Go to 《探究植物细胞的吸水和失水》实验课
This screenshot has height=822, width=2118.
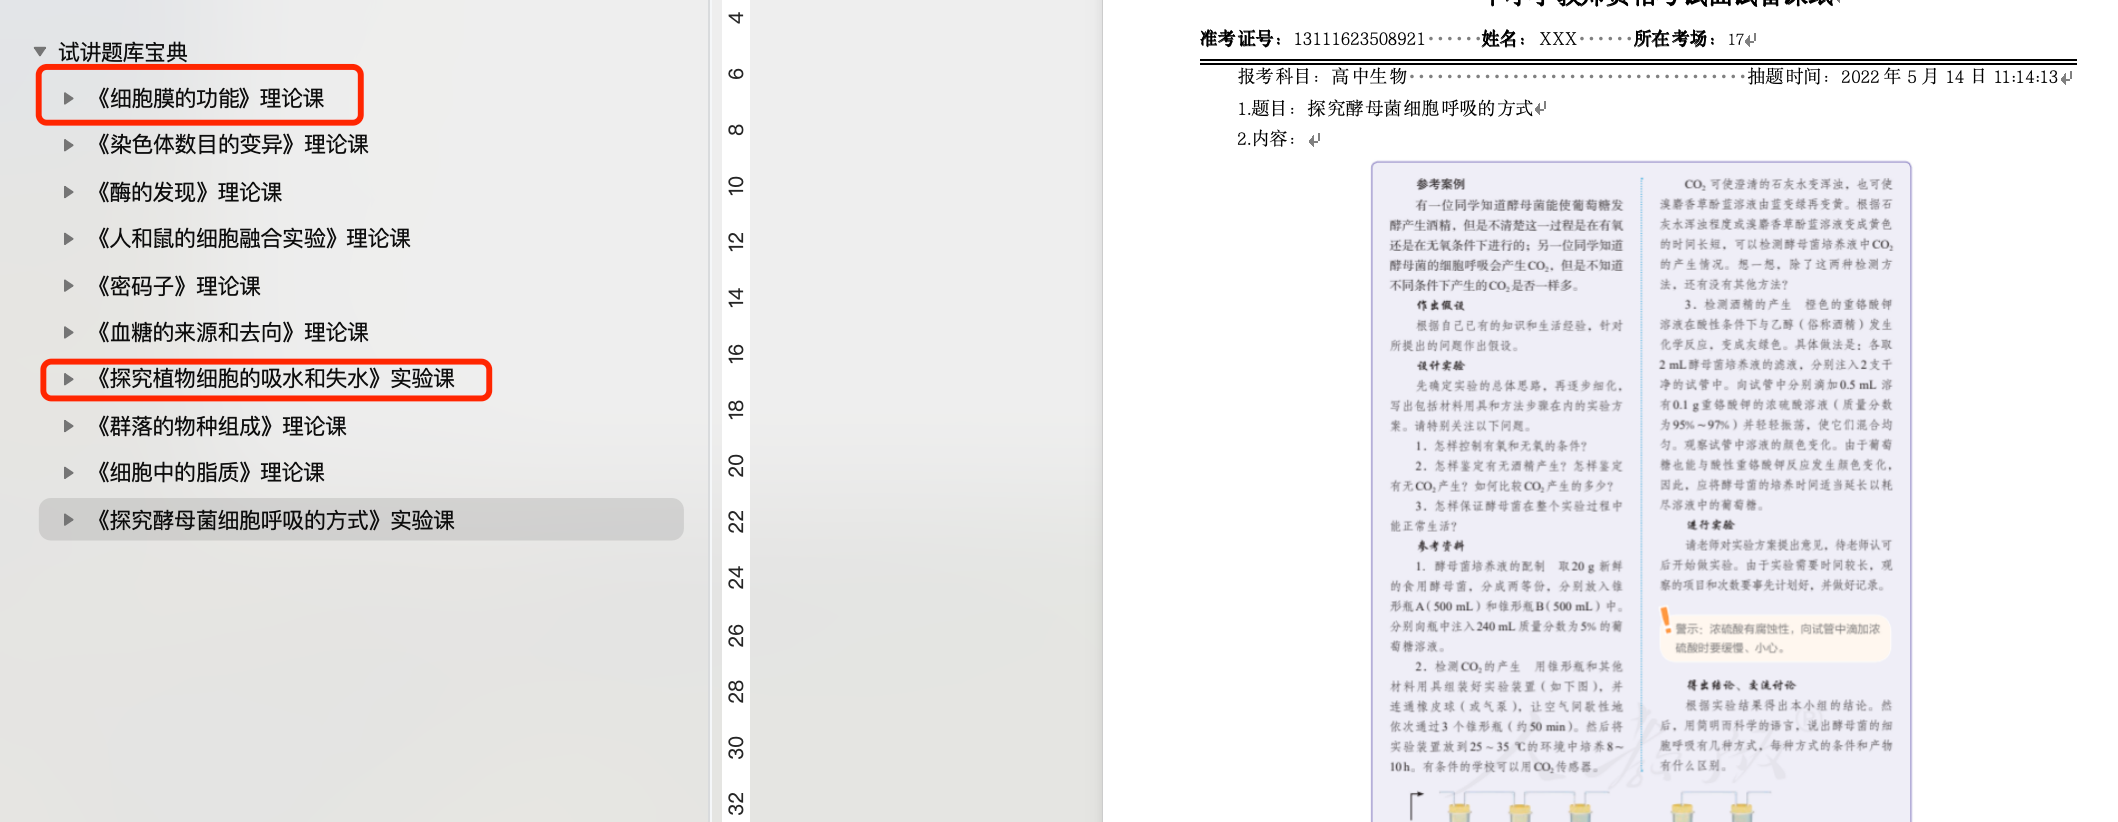(x=275, y=379)
